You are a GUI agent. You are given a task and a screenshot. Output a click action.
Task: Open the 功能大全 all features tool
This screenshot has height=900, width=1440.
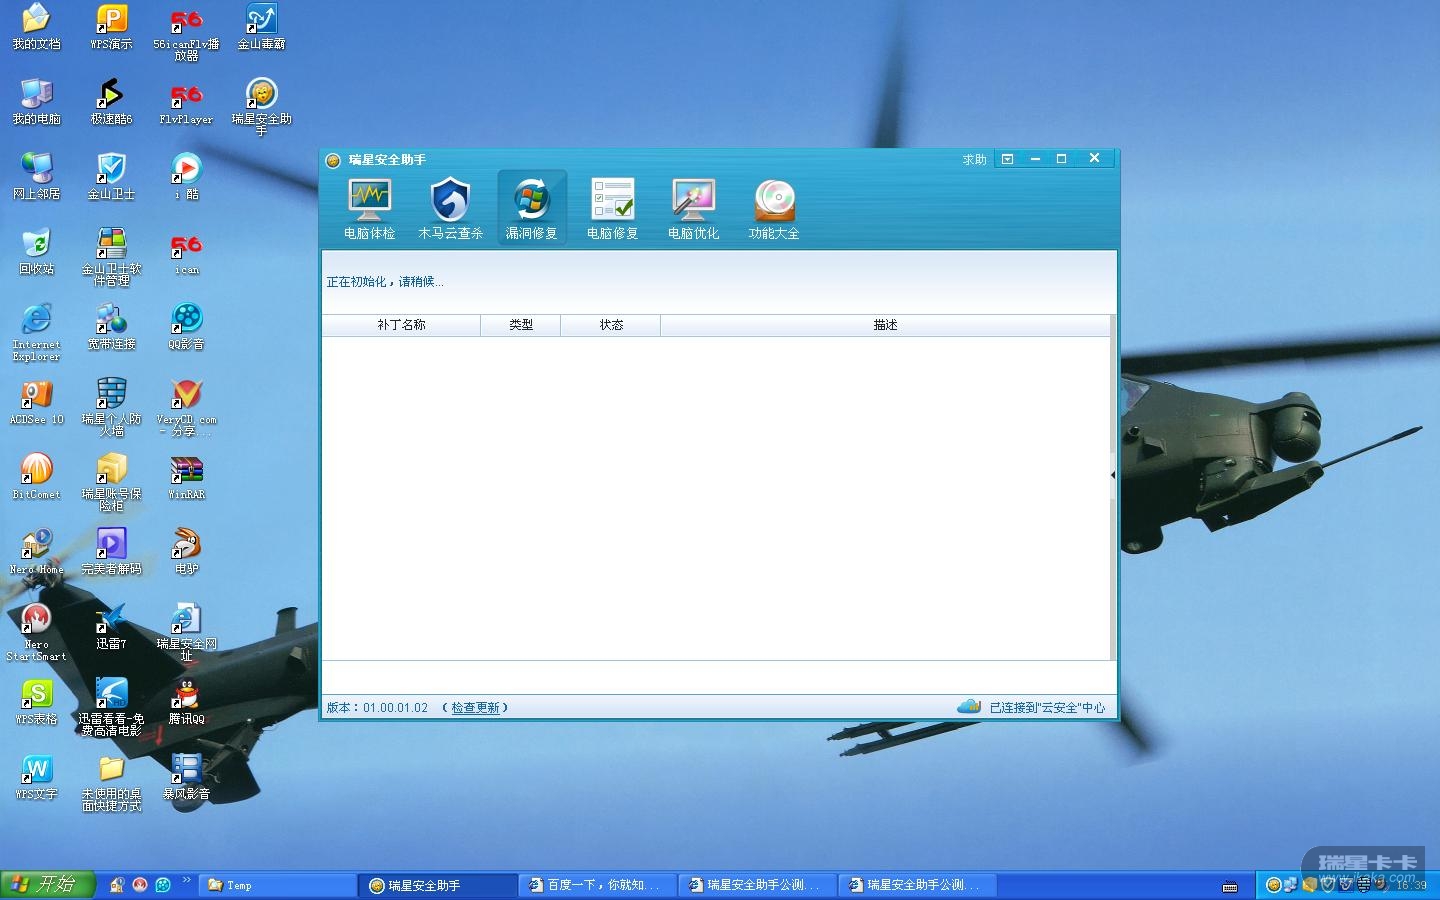click(774, 209)
